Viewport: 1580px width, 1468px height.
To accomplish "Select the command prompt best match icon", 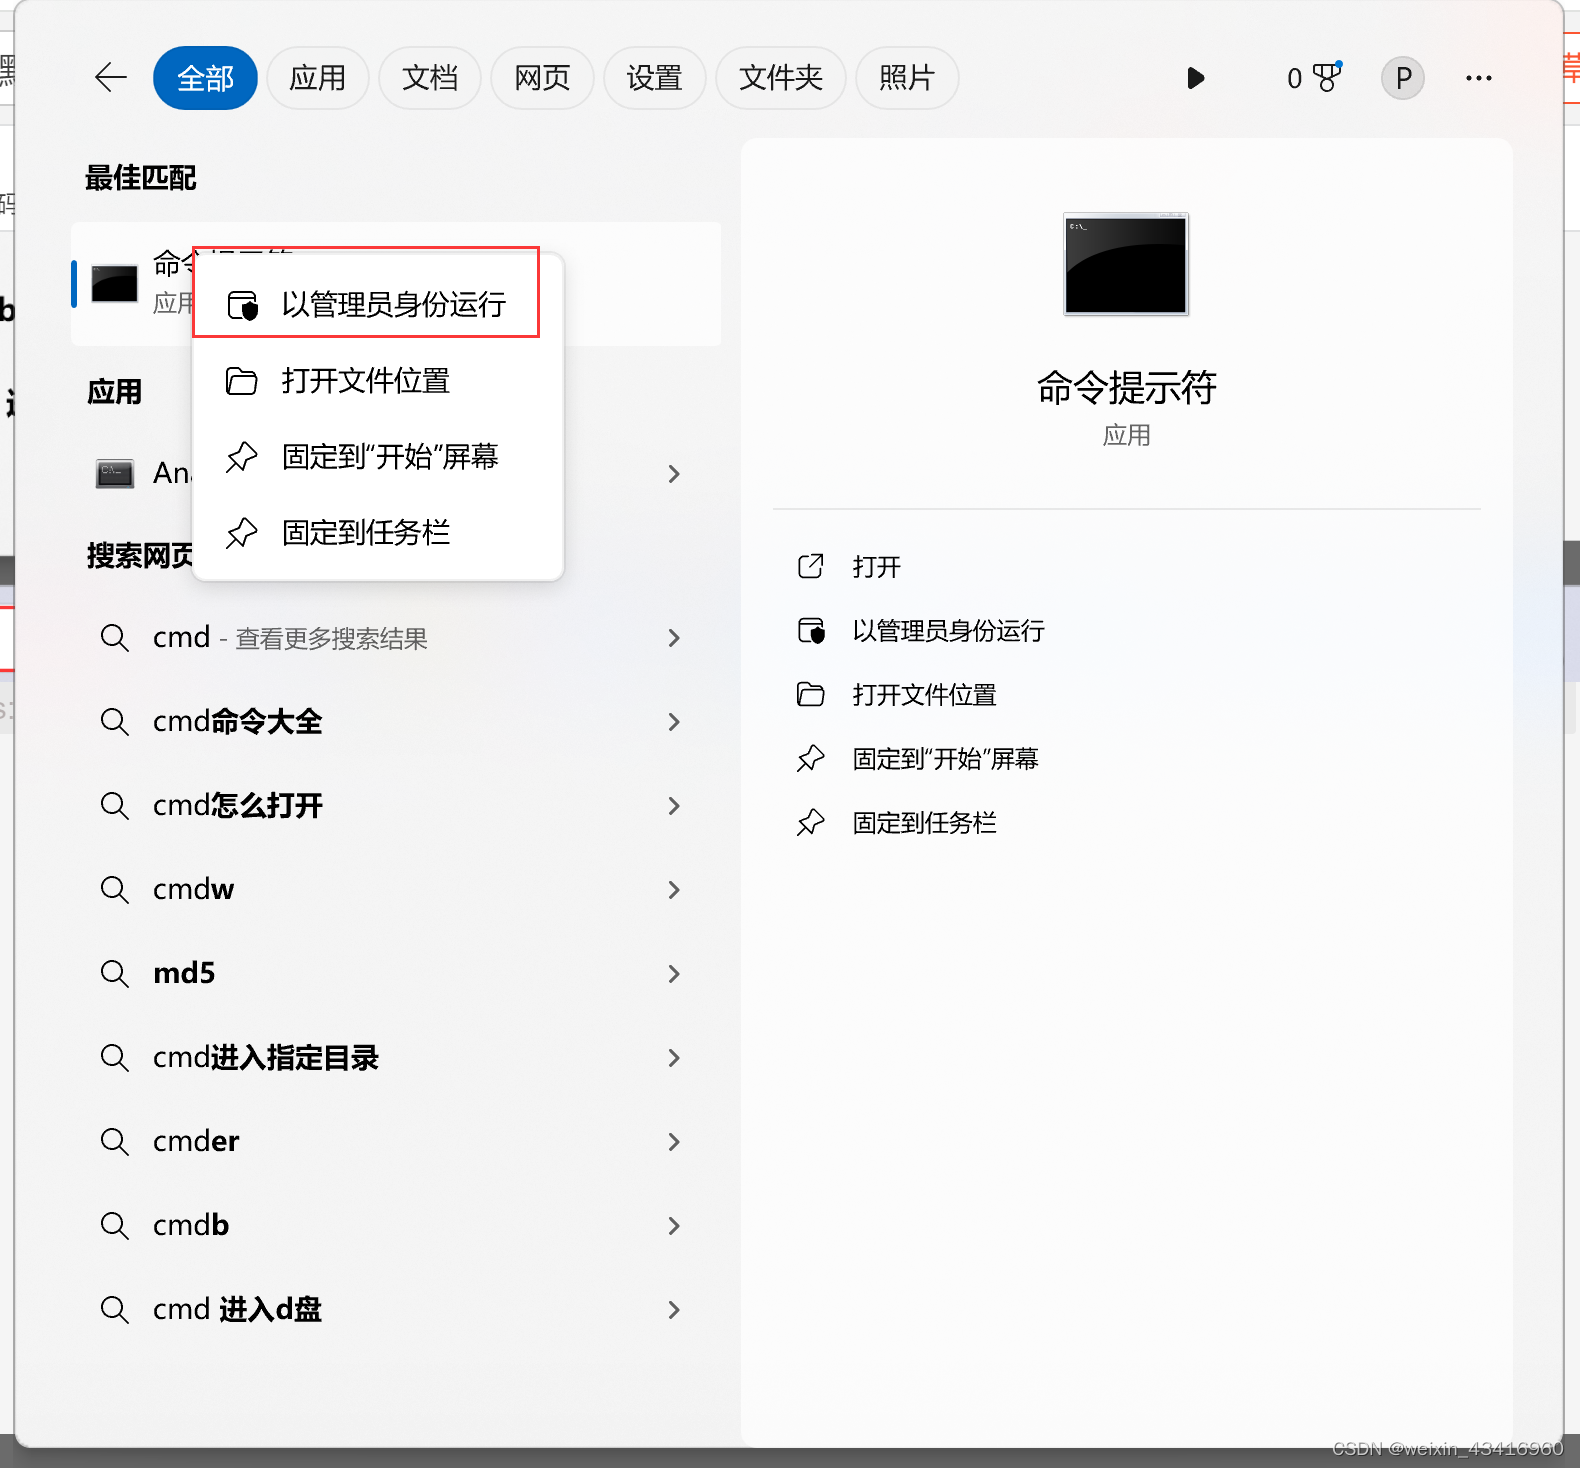I will 115,284.
